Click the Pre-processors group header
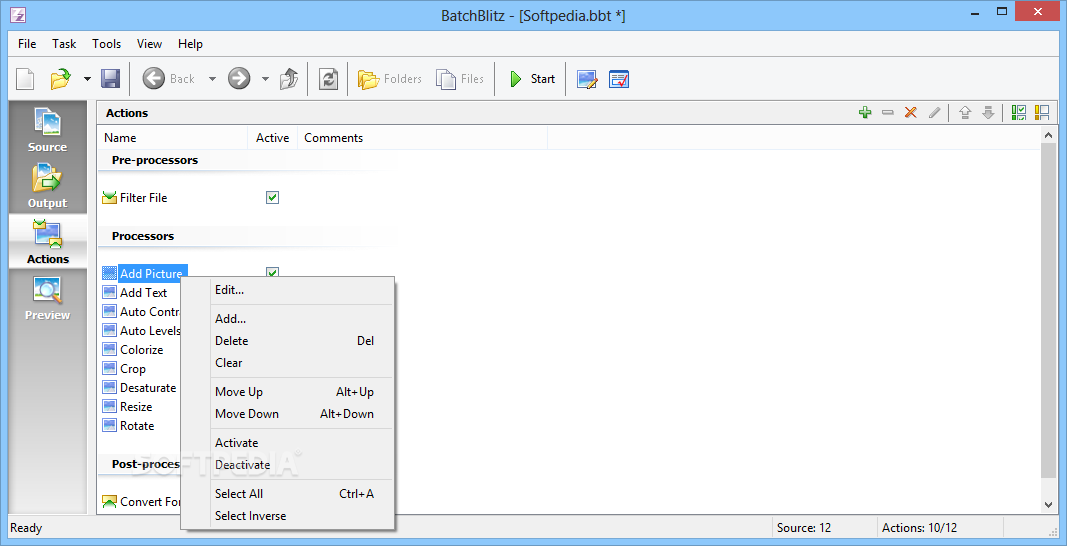Viewport: 1067px width, 546px height. coord(154,161)
